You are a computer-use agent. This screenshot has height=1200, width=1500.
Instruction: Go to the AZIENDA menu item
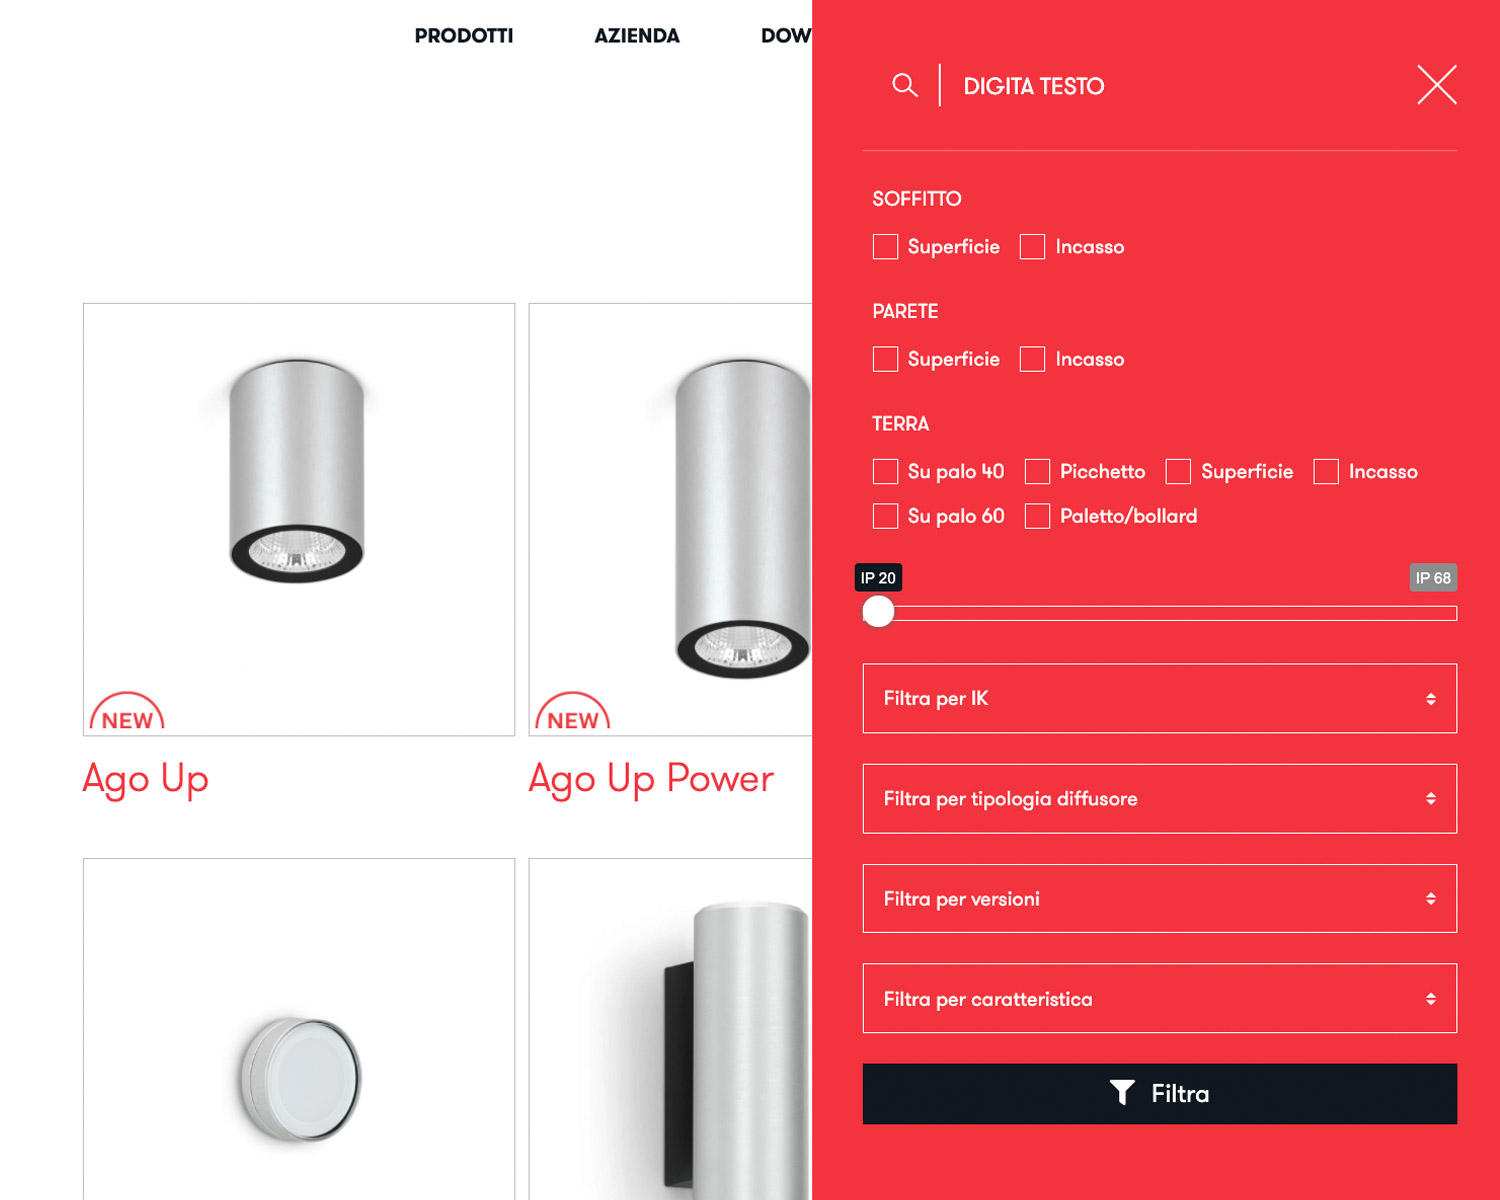pos(637,36)
